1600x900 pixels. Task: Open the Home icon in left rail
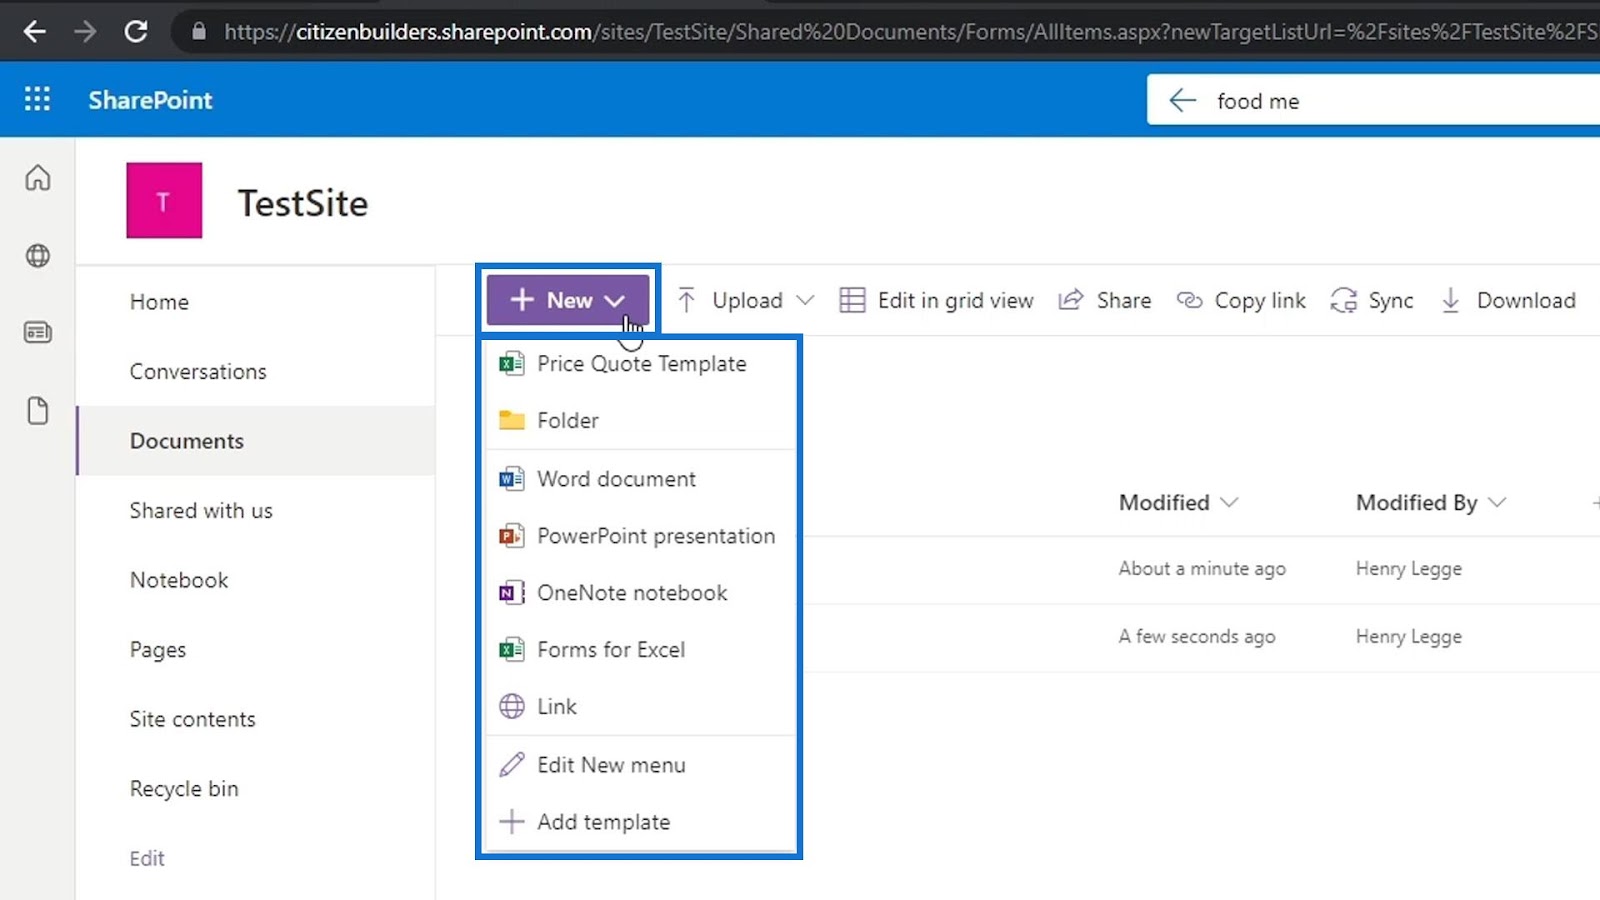[x=38, y=178]
